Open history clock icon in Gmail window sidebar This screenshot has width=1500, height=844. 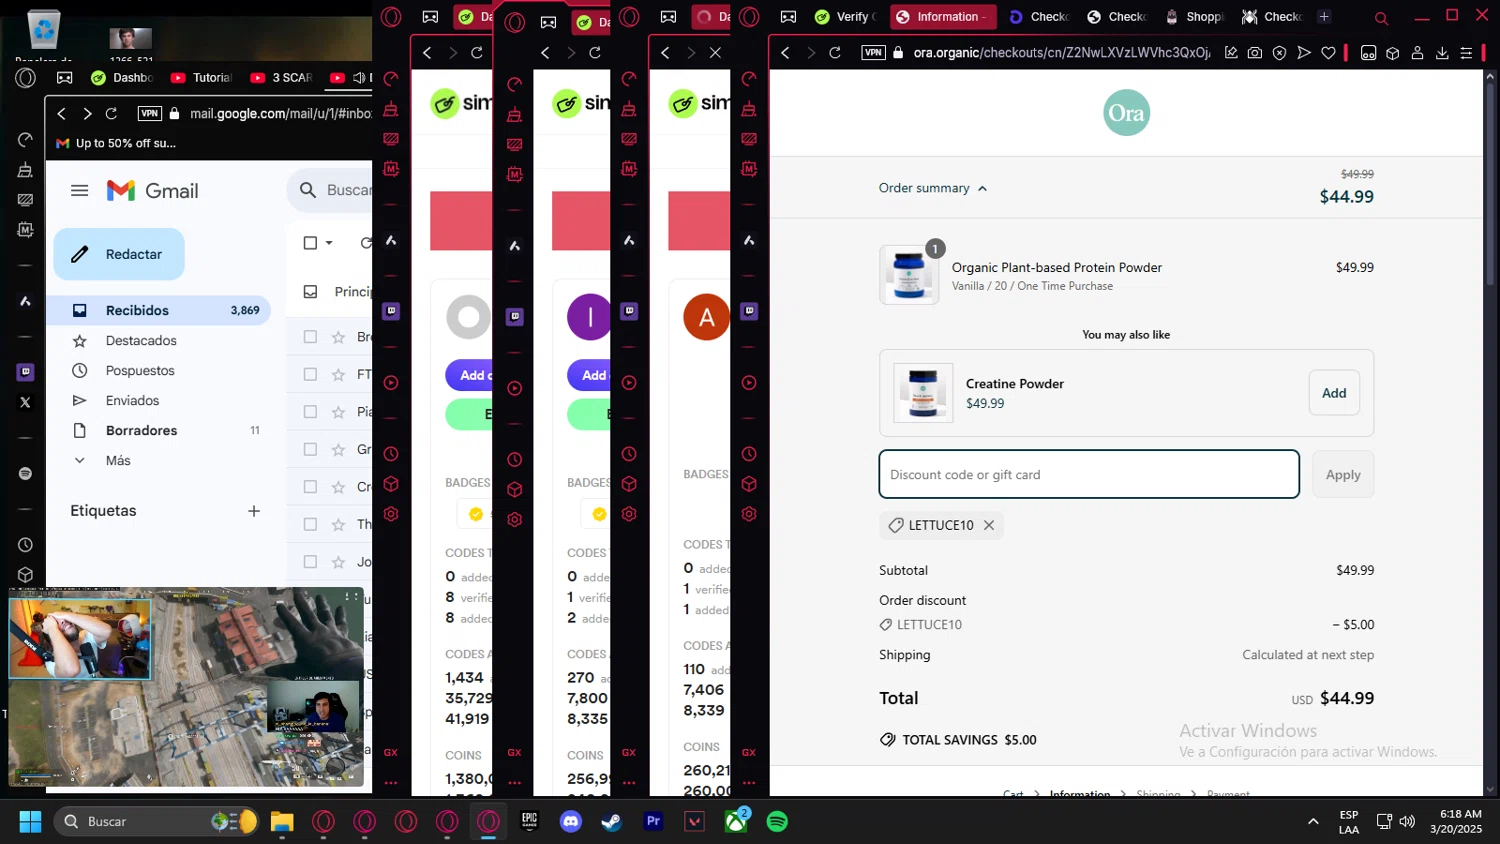point(25,545)
